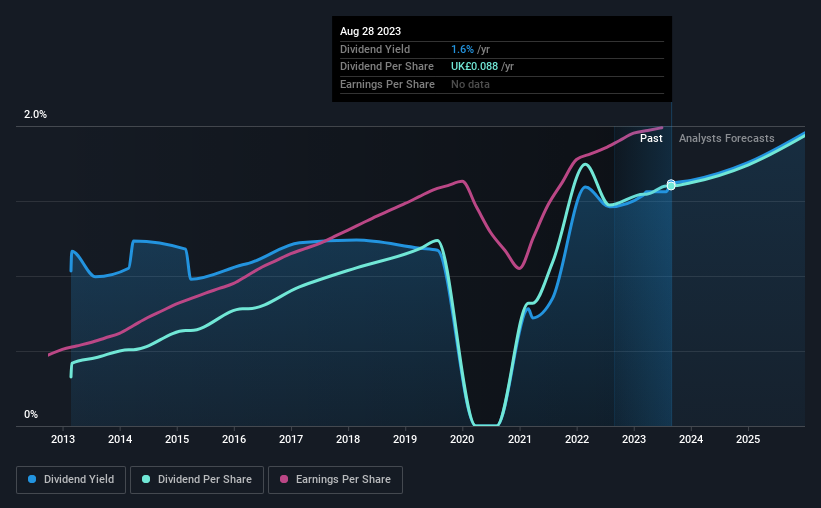The height and width of the screenshot is (508, 821).
Task: Click the 0% y-axis label
Action: (31, 414)
